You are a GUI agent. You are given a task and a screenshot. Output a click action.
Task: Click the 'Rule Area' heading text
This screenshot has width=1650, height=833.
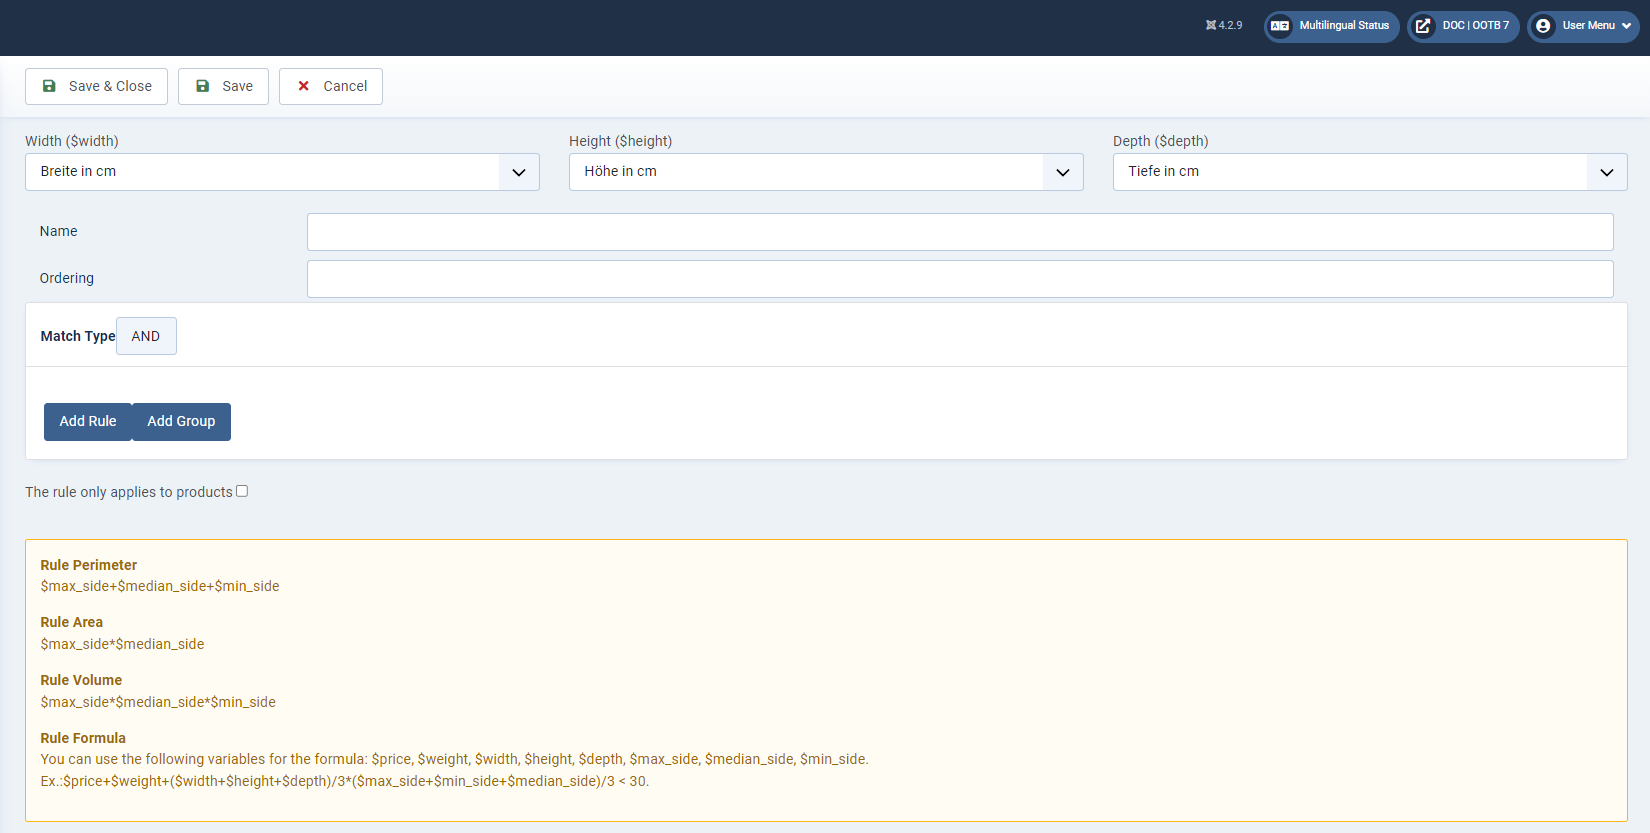click(x=72, y=622)
